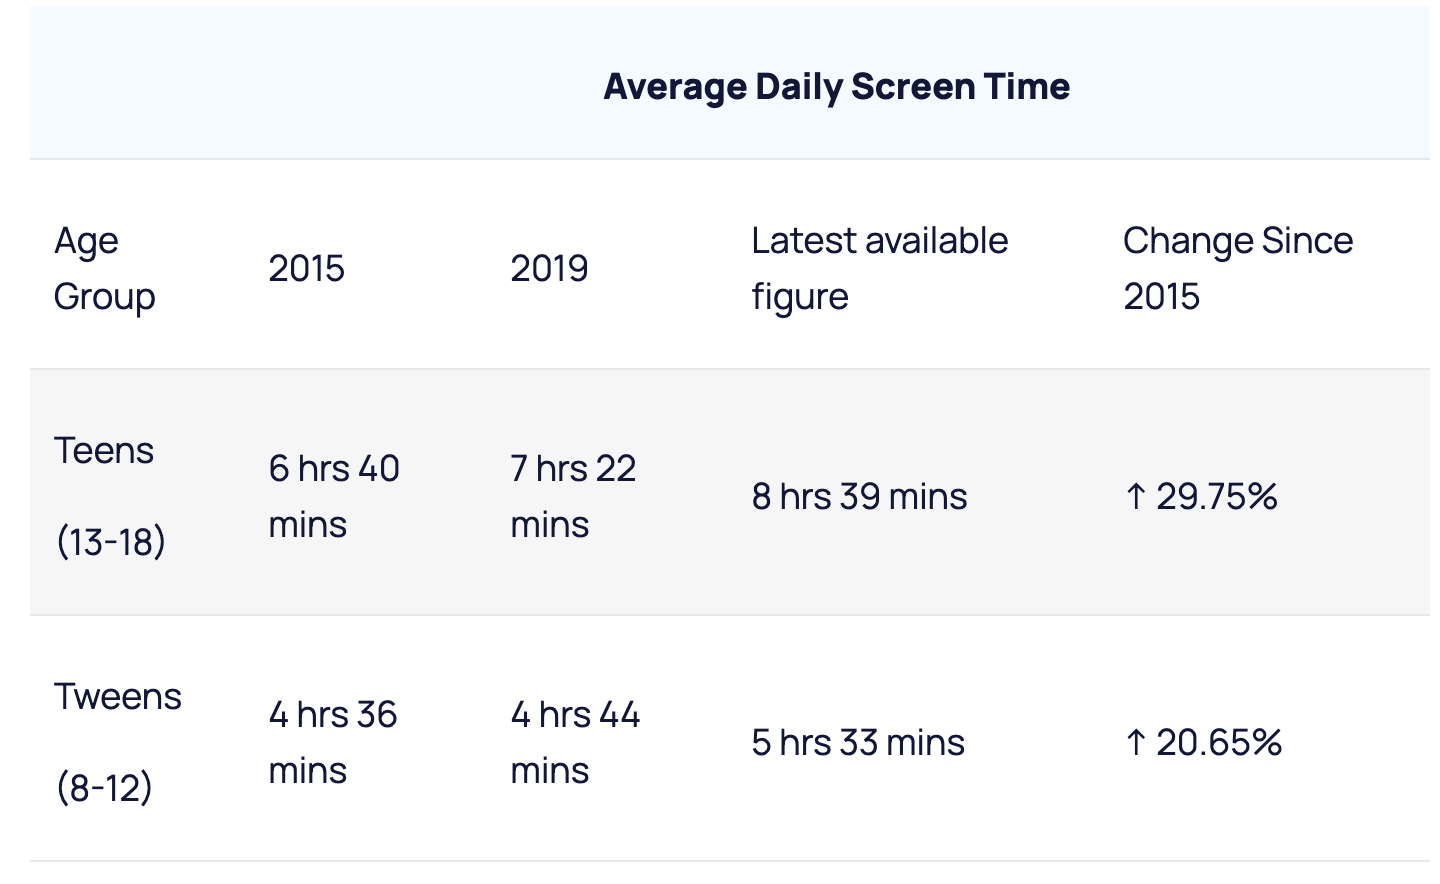
Task: Click the Change Since 2015 header
Action: coord(1238,268)
